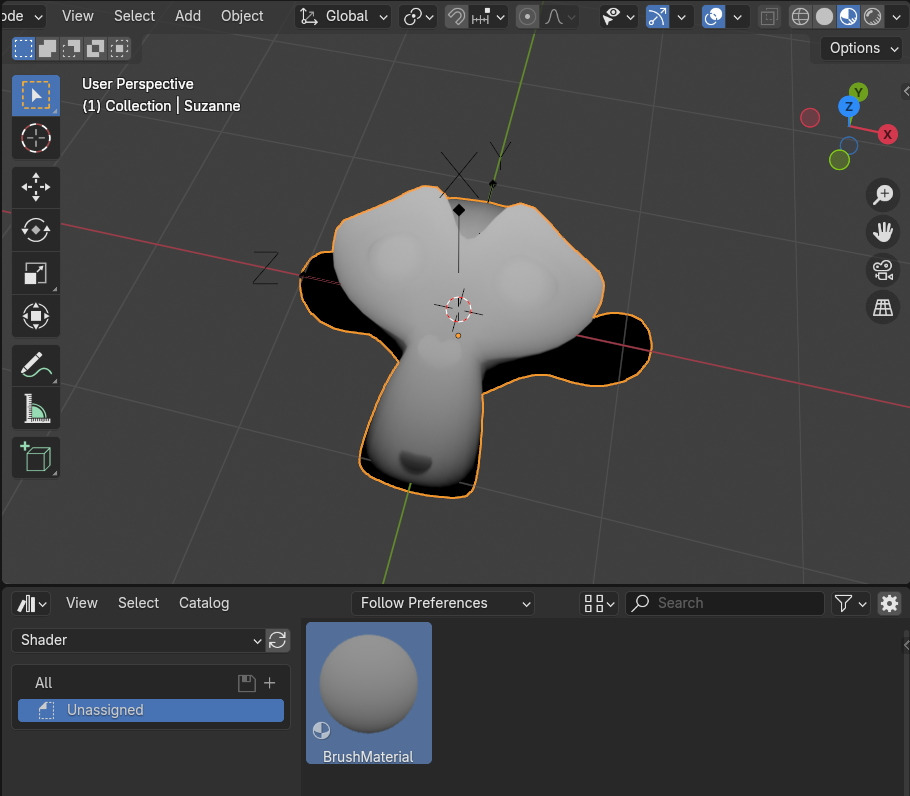The height and width of the screenshot is (796, 910).
Task: Select the Unassigned catalog
Action: (151, 710)
